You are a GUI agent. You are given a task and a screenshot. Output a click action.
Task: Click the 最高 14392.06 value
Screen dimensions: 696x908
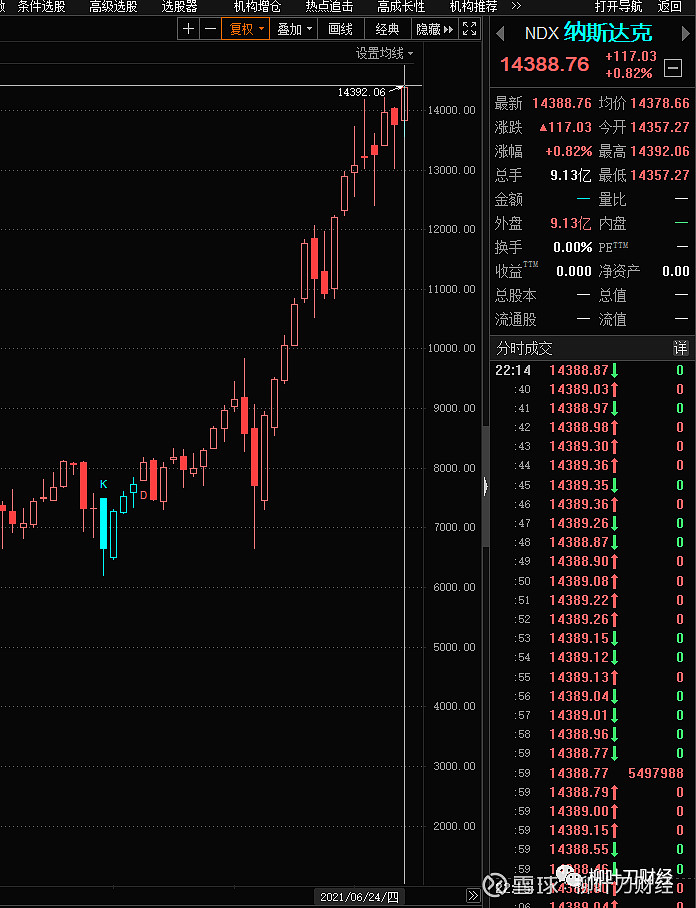[660, 151]
